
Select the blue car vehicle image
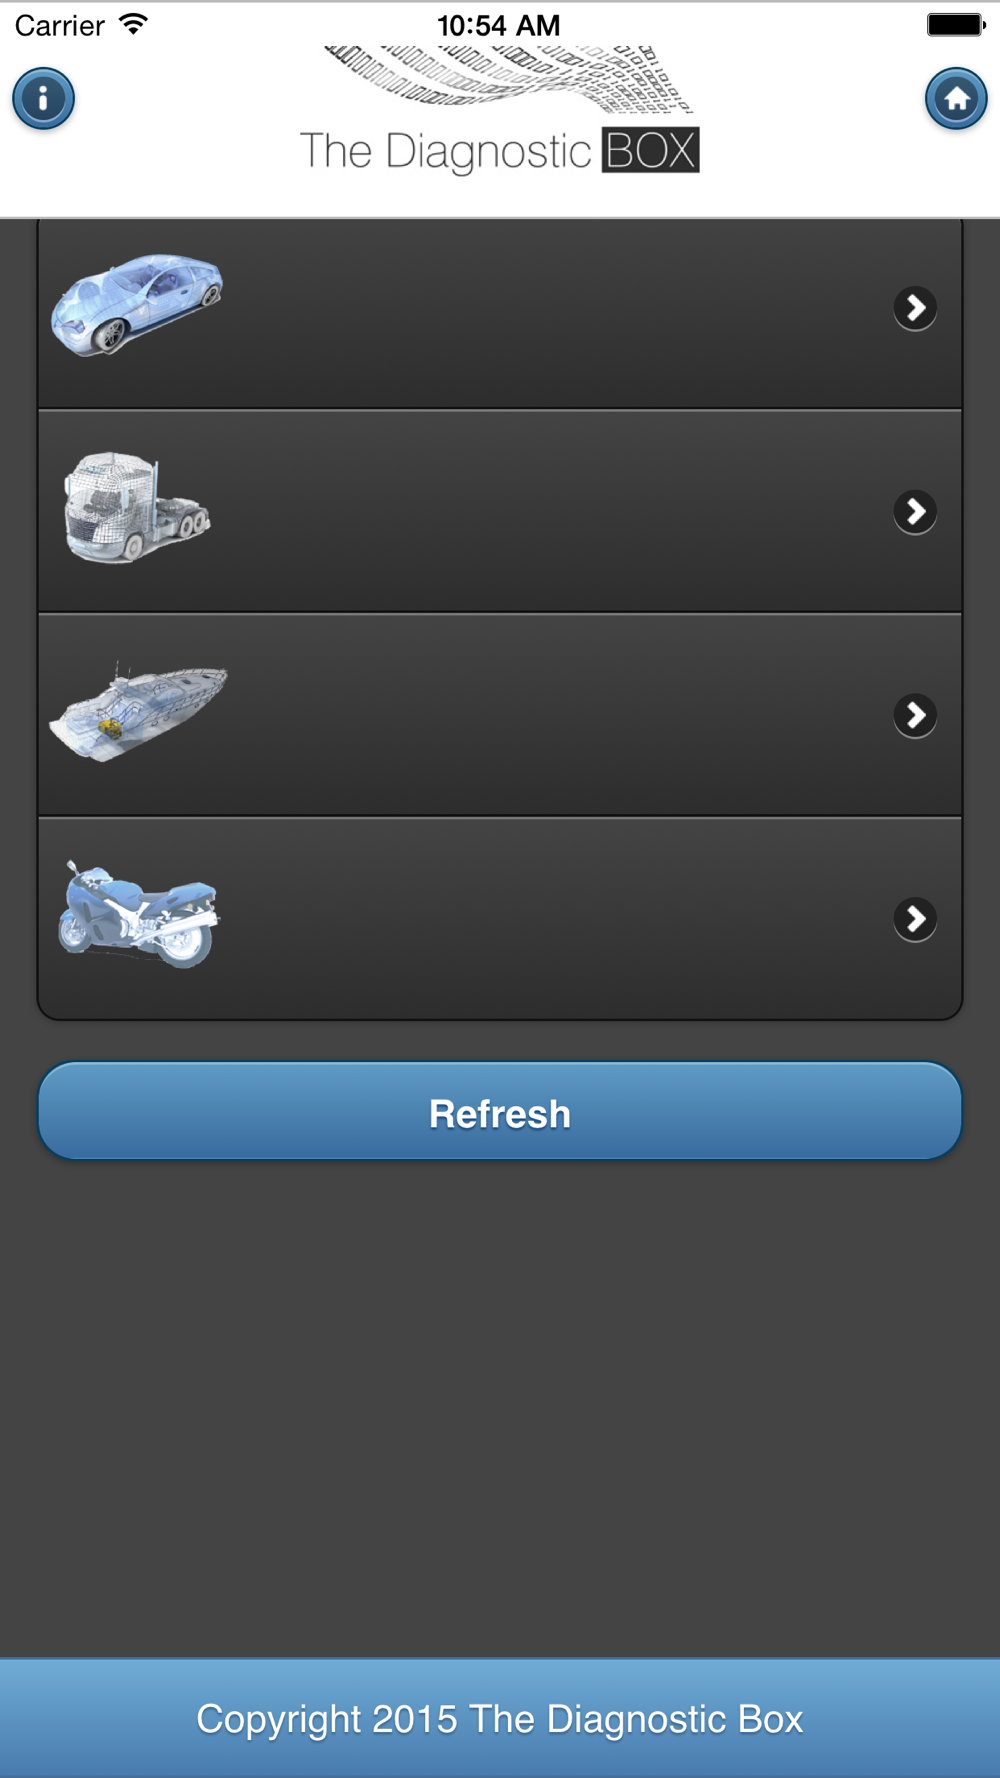tap(138, 305)
